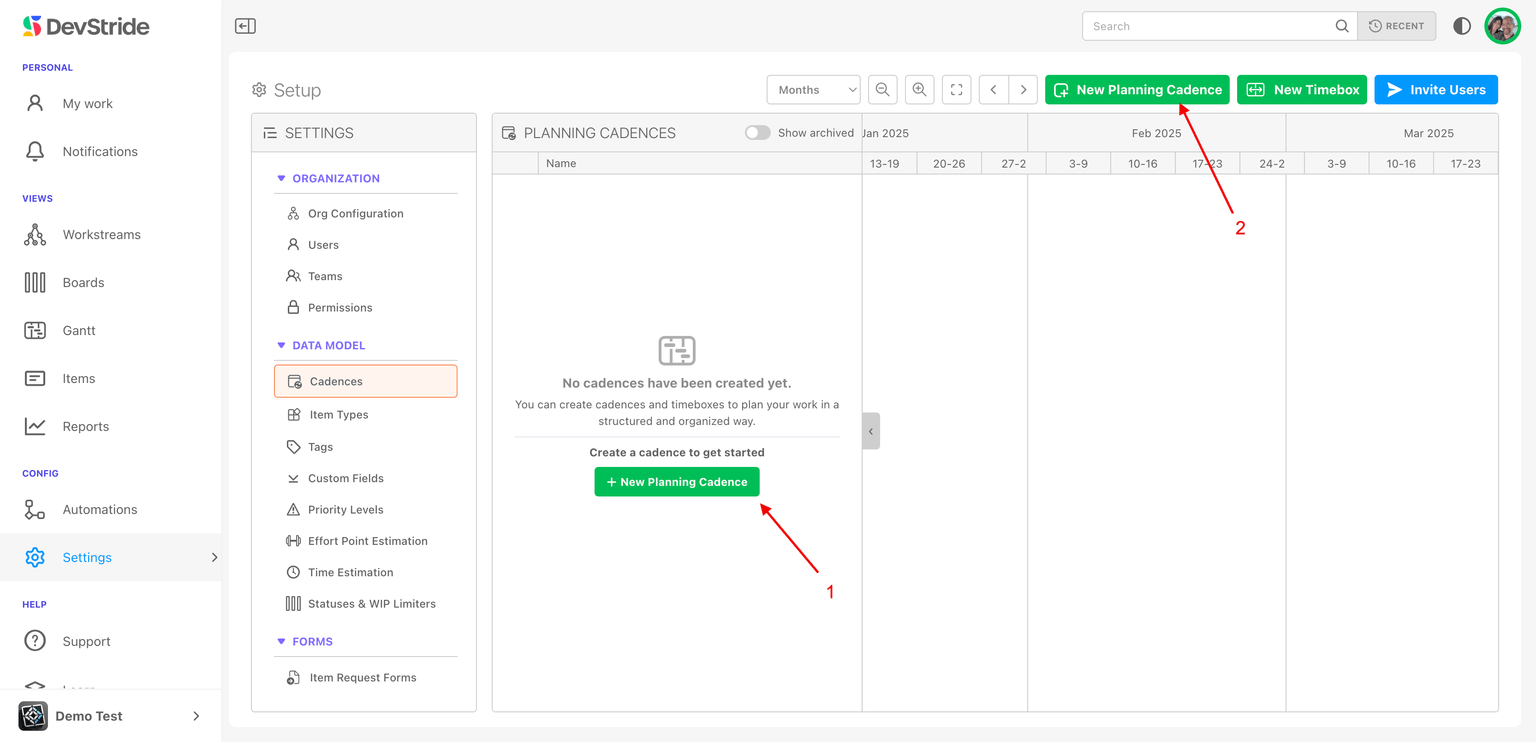Collapse the Forms settings section
The width and height of the screenshot is (1536, 742).
pos(281,642)
